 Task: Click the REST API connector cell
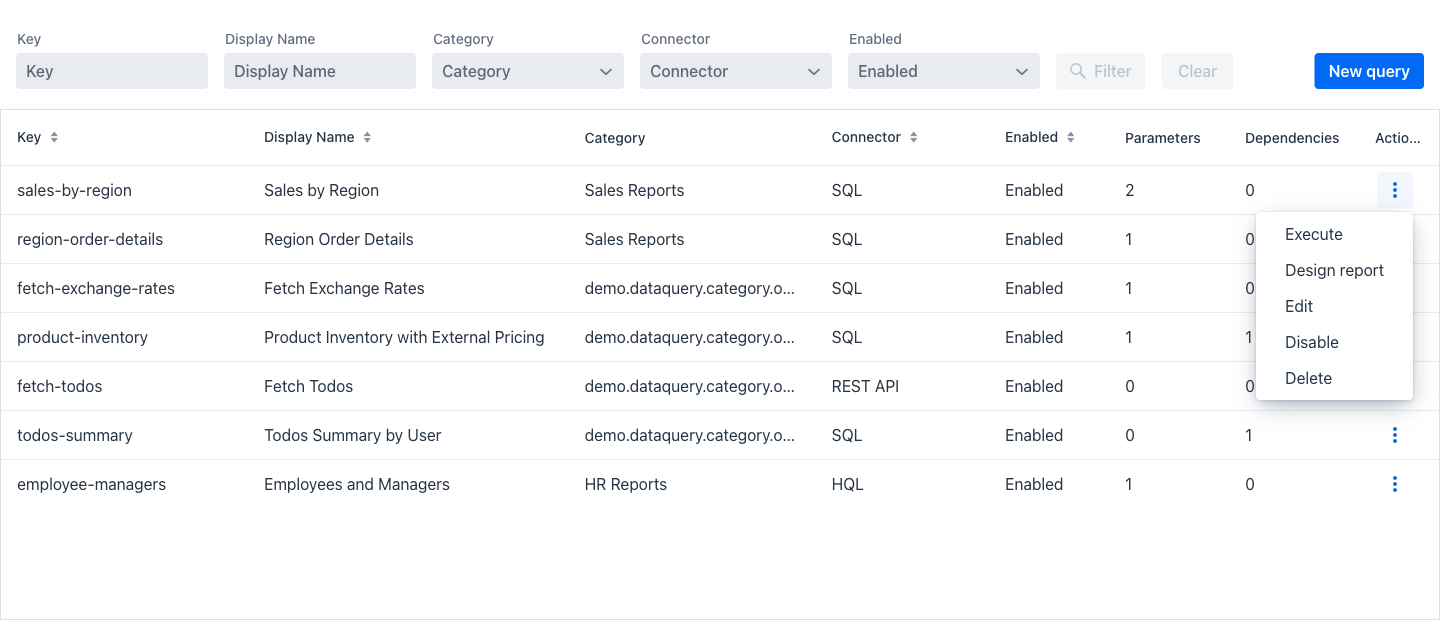tap(865, 386)
